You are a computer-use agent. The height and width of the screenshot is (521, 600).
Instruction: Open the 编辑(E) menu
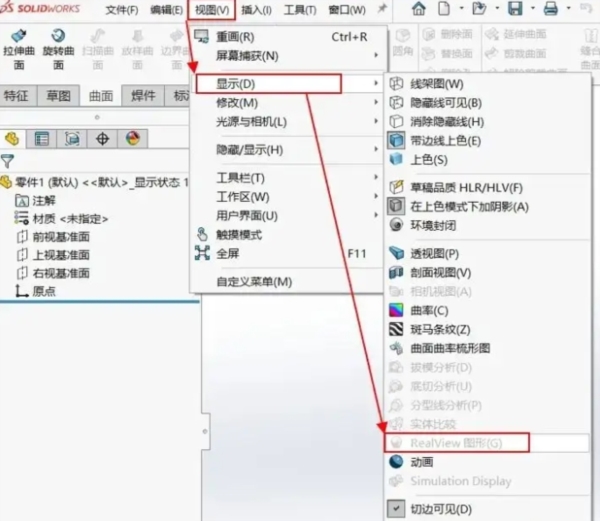(166, 10)
